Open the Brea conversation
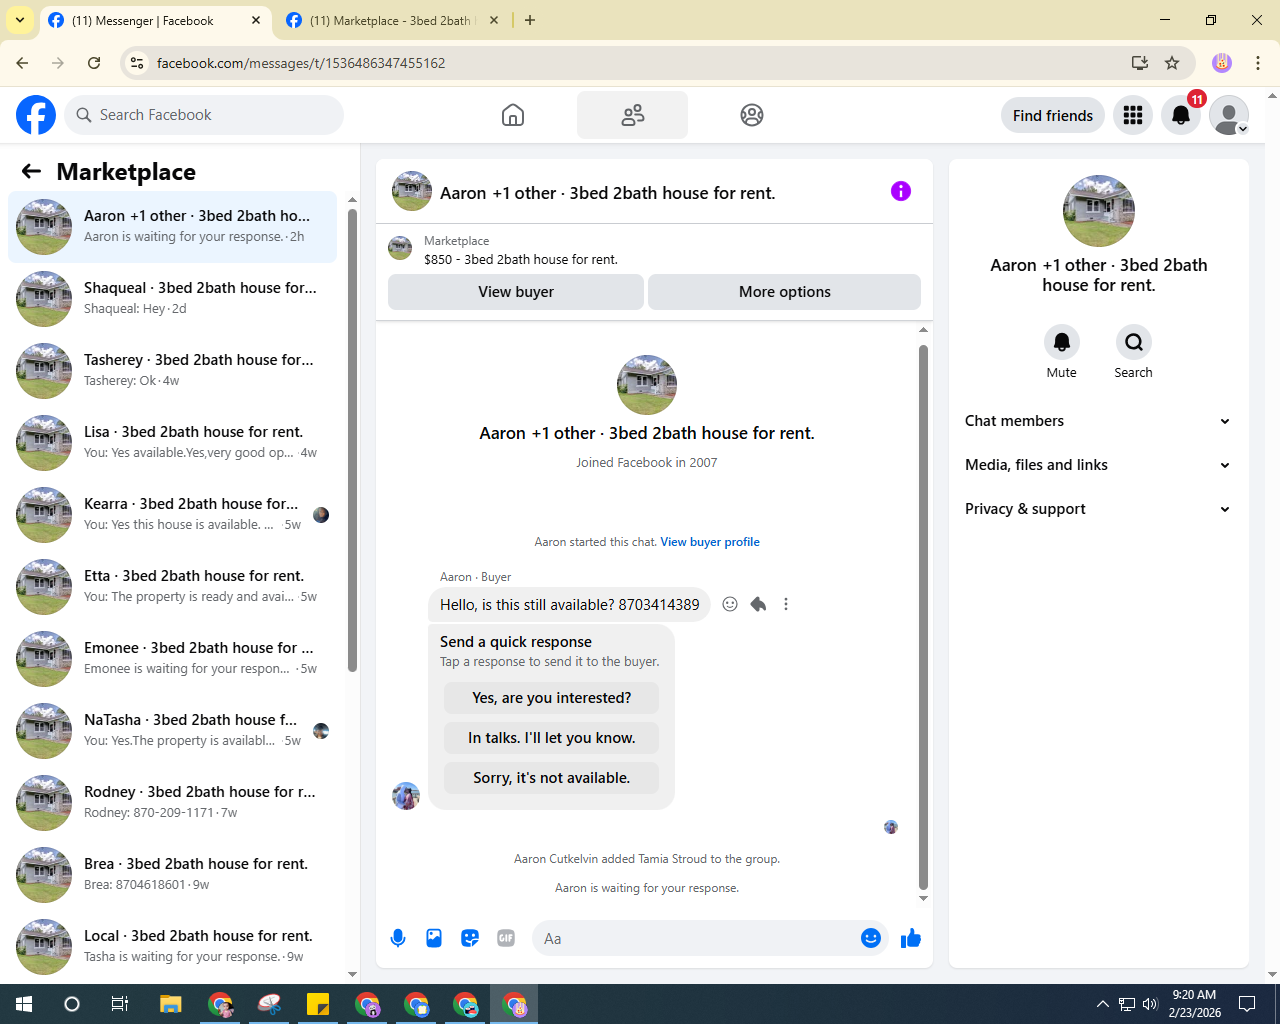The height and width of the screenshot is (1024, 1280). 172,874
